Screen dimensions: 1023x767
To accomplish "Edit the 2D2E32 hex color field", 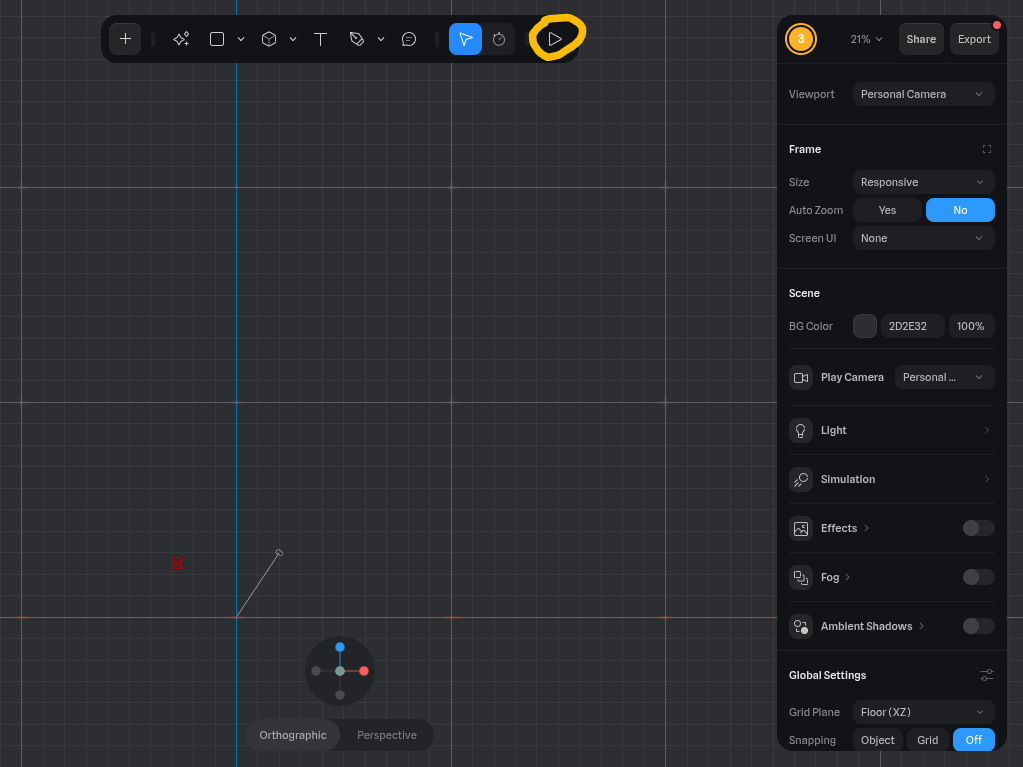I will 912,326.
